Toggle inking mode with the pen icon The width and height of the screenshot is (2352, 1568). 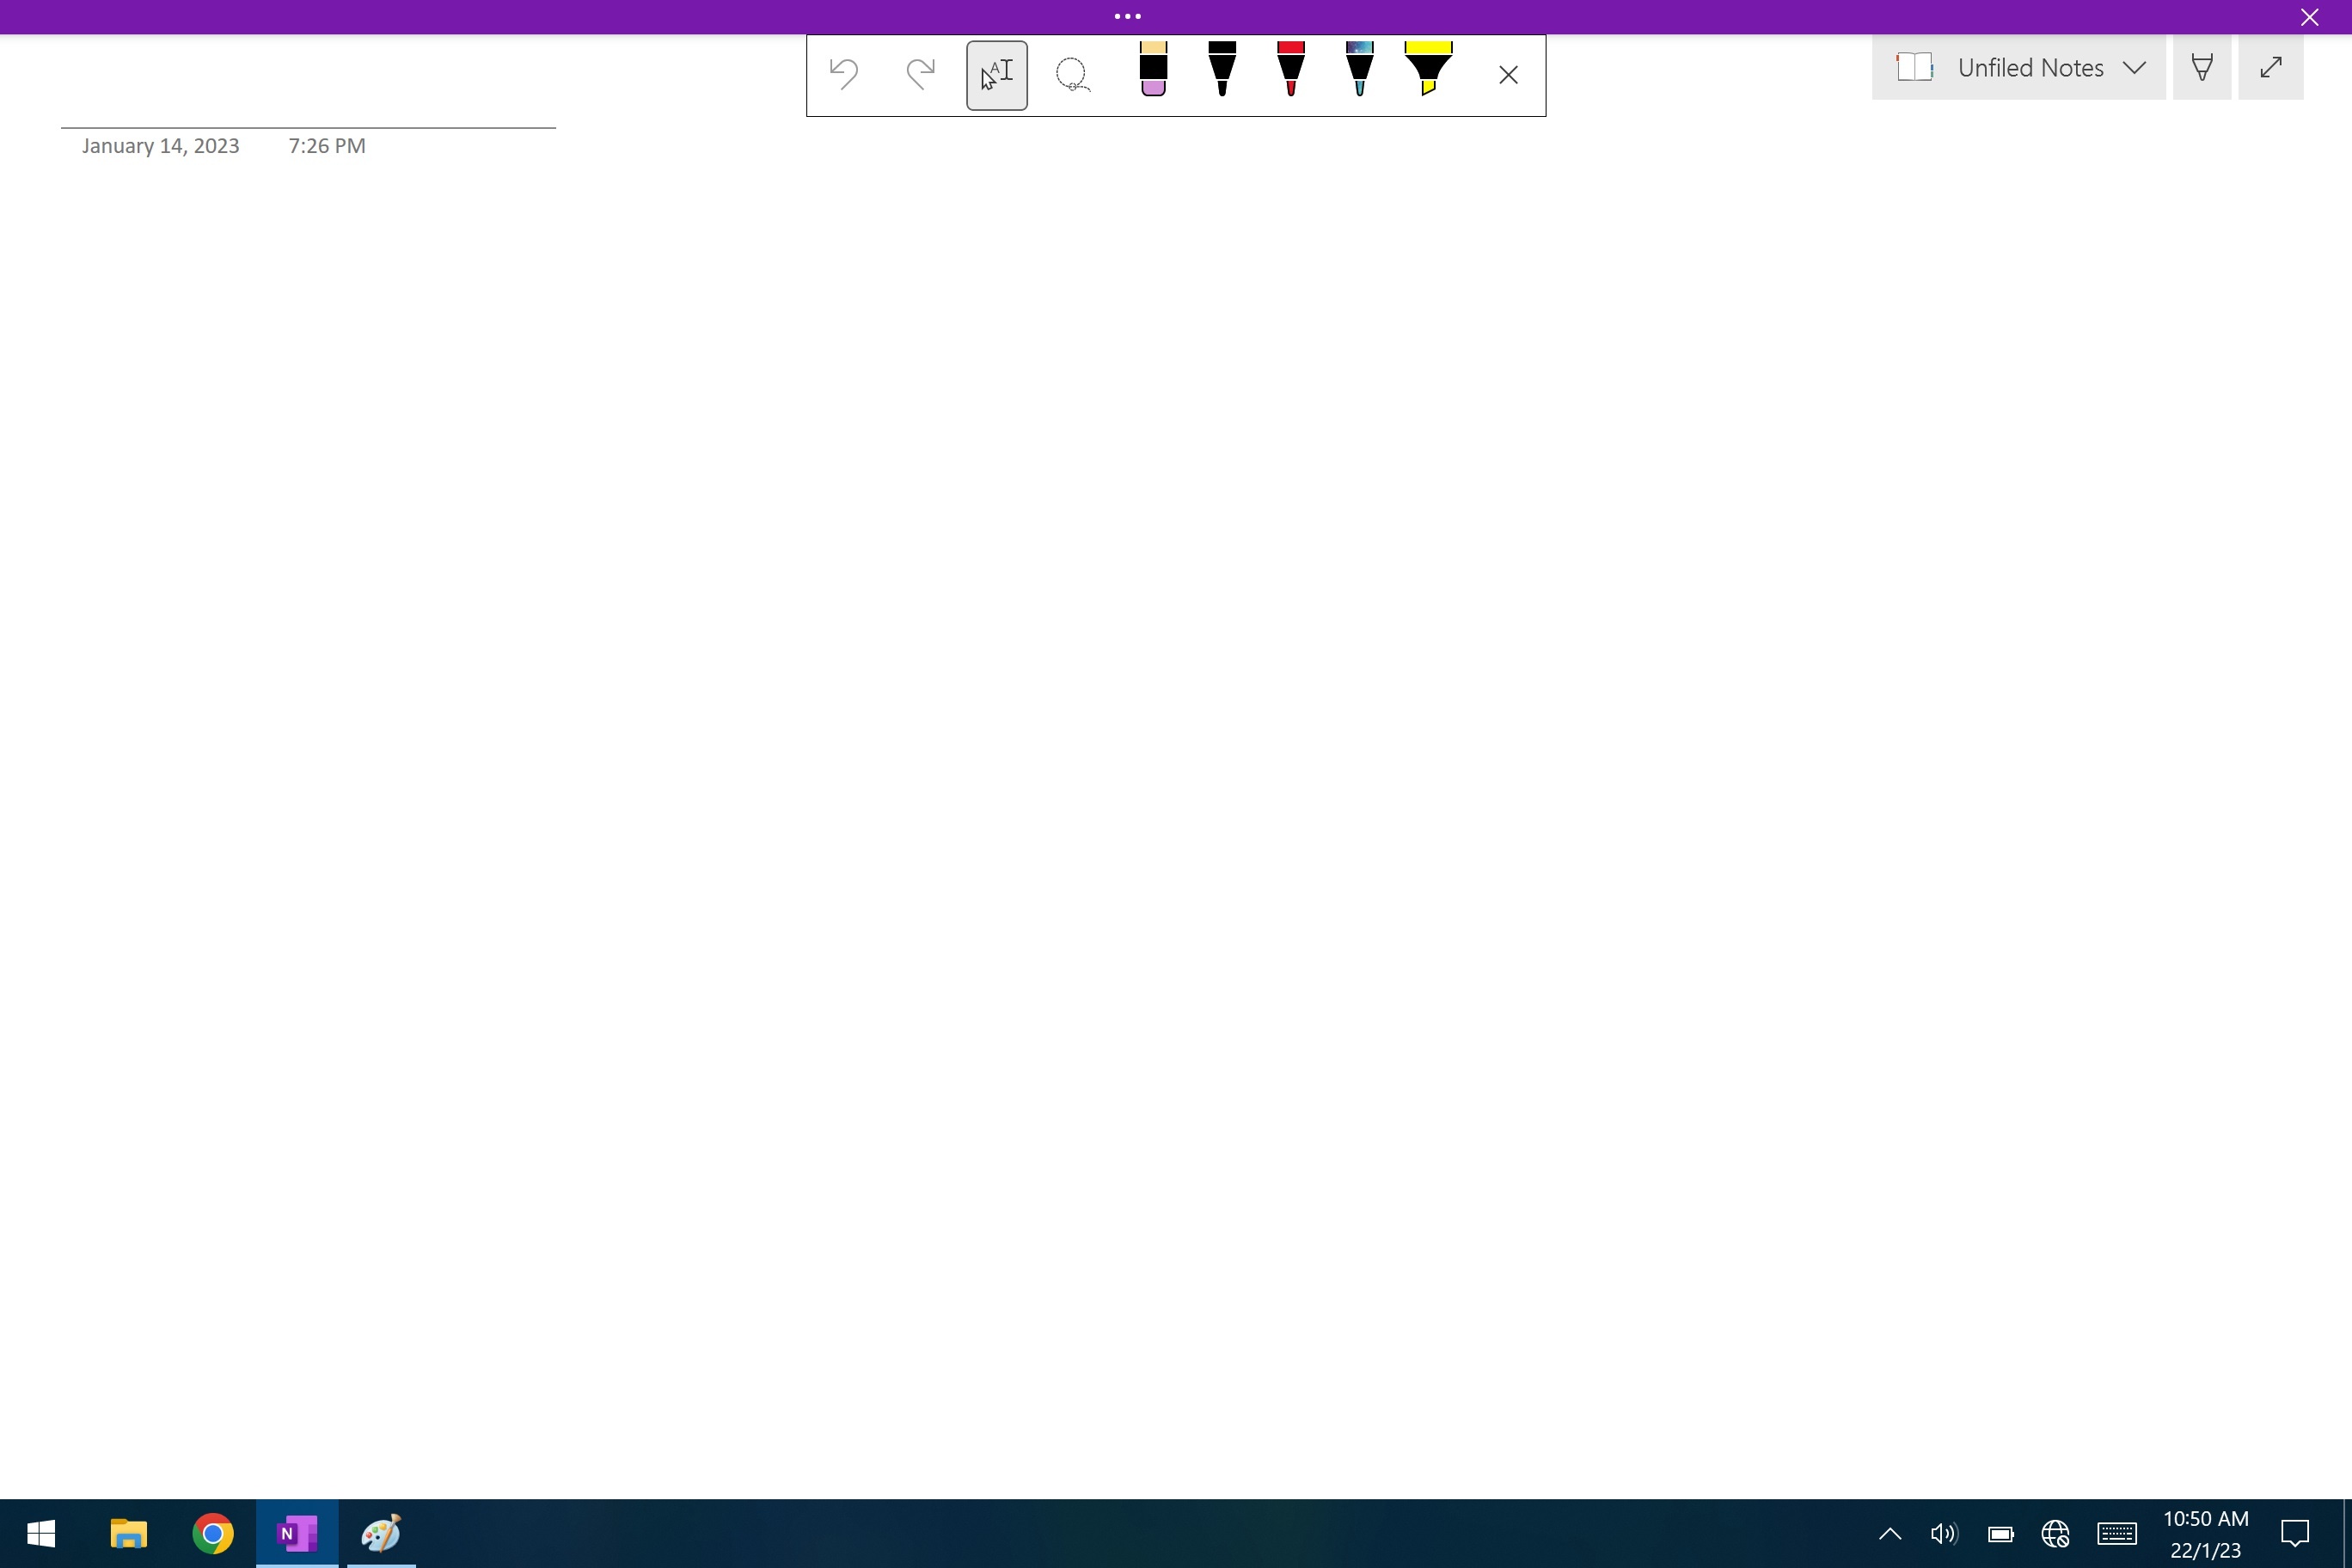pyautogui.click(x=2202, y=67)
